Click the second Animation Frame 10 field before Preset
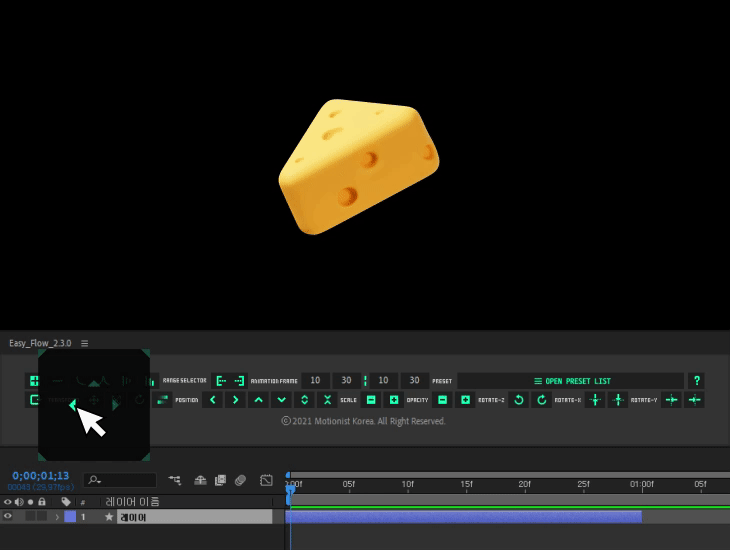The image size is (730, 550). 383,380
